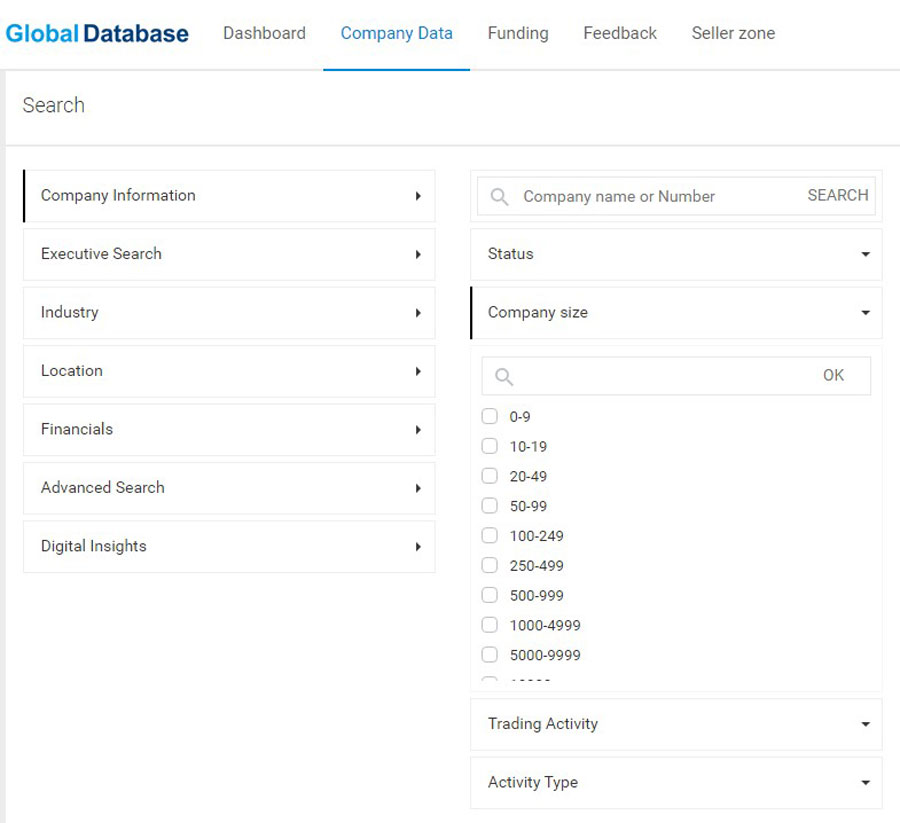Navigate to the Seller zone tab

[x=733, y=33]
